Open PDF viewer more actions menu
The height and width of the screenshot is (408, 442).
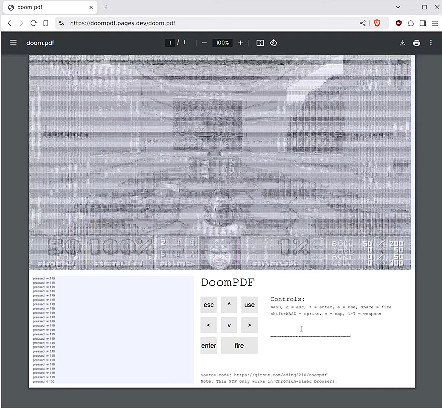tap(431, 43)
